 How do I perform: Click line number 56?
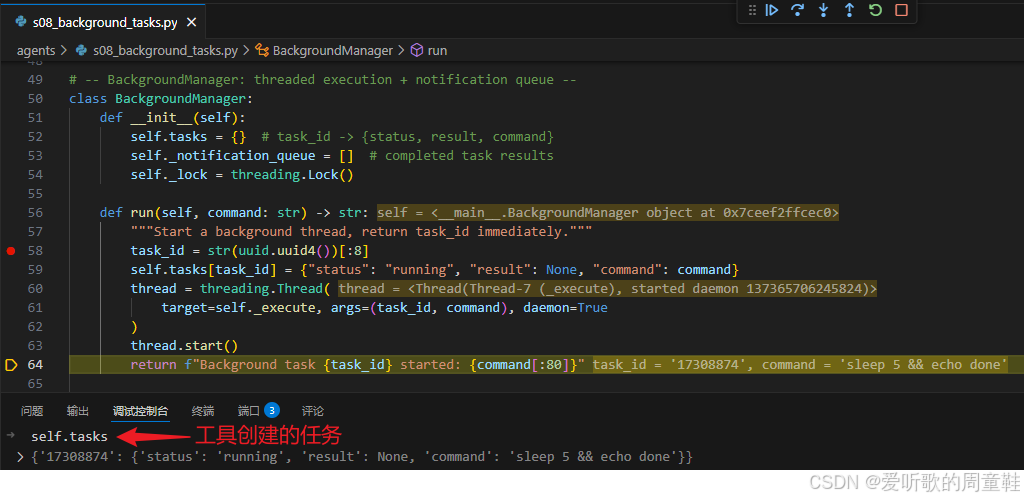click(35, 213)
